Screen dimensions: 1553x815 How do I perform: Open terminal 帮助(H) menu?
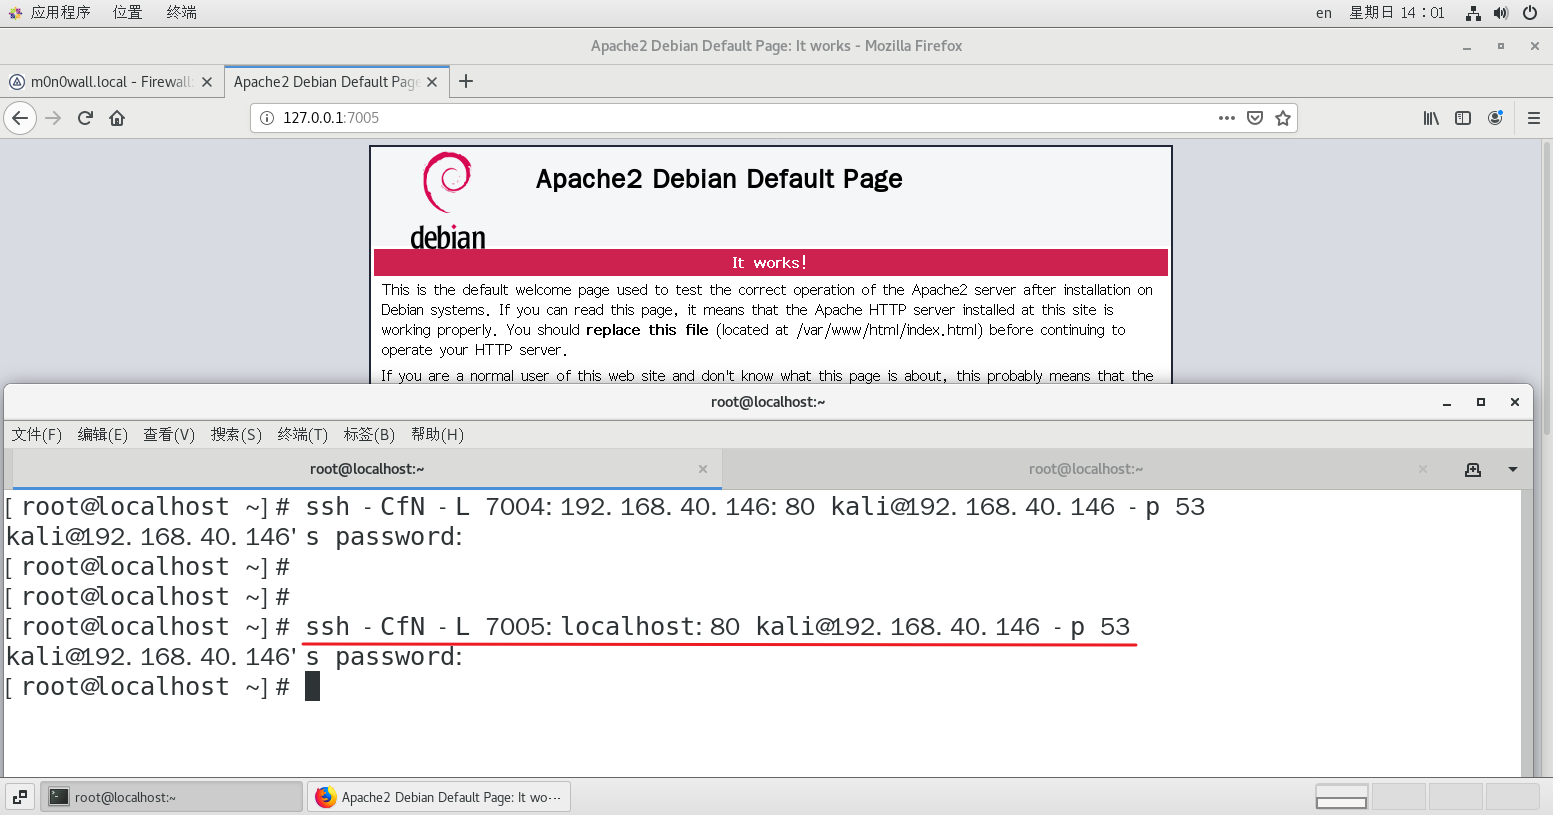(437, 434)
